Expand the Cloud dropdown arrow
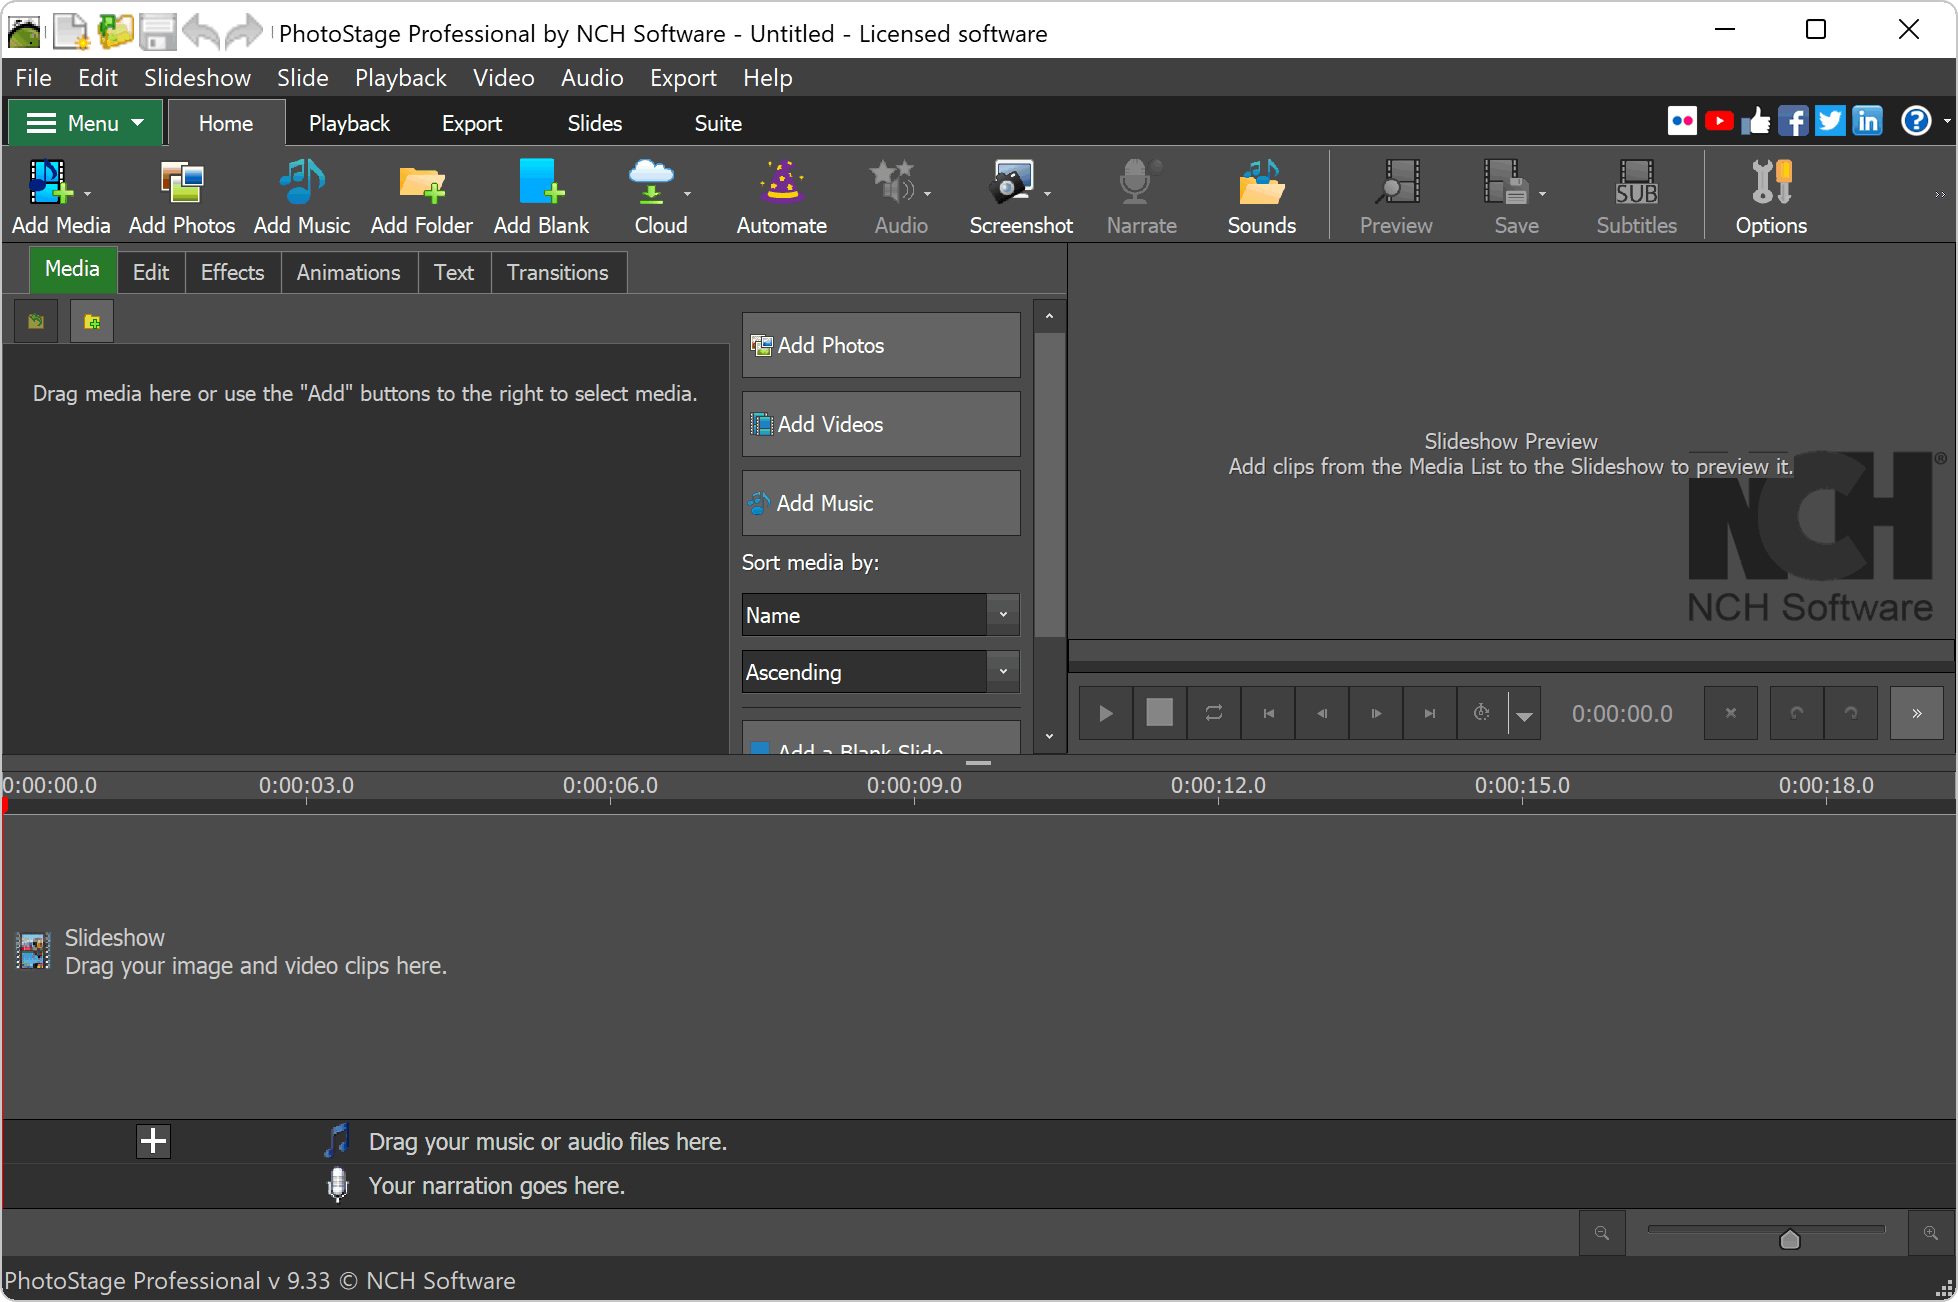Screen dimensions: 1958x1302 pyautogui.click(x=687, y=195)
